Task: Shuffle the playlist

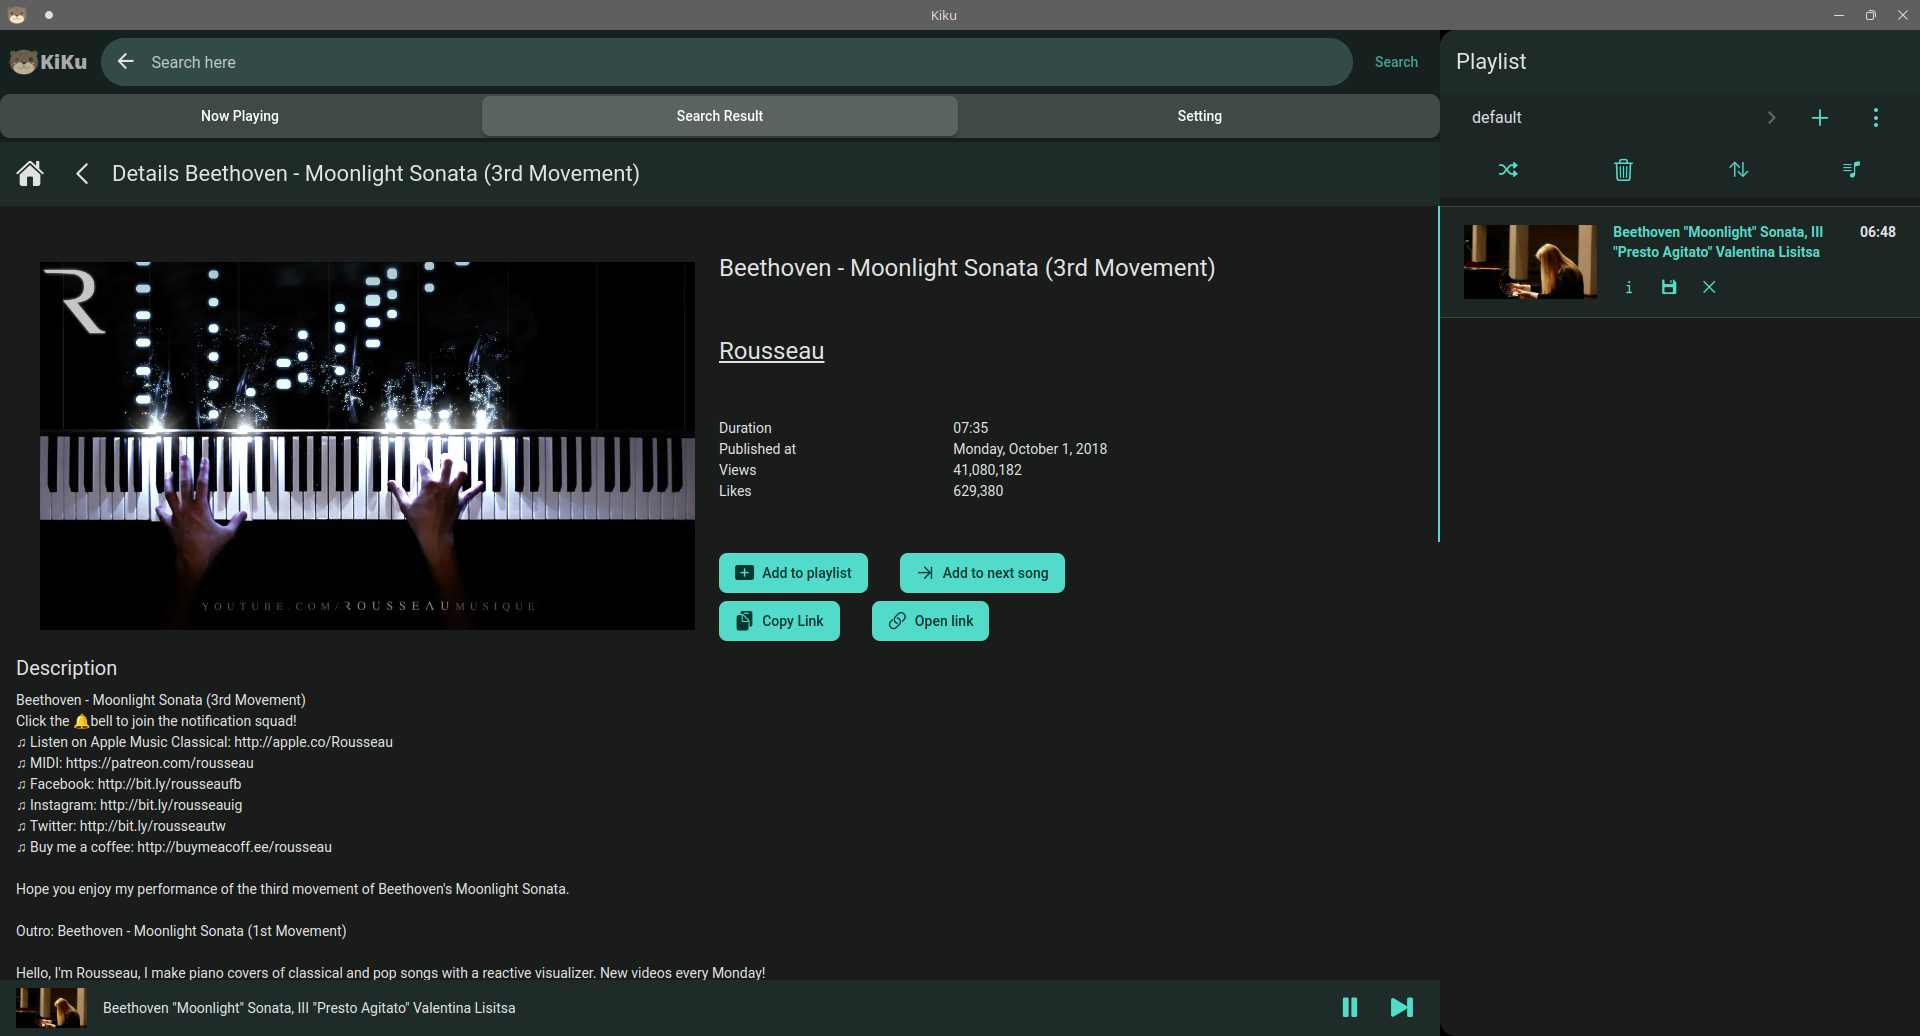Action: click(1508, 170)
